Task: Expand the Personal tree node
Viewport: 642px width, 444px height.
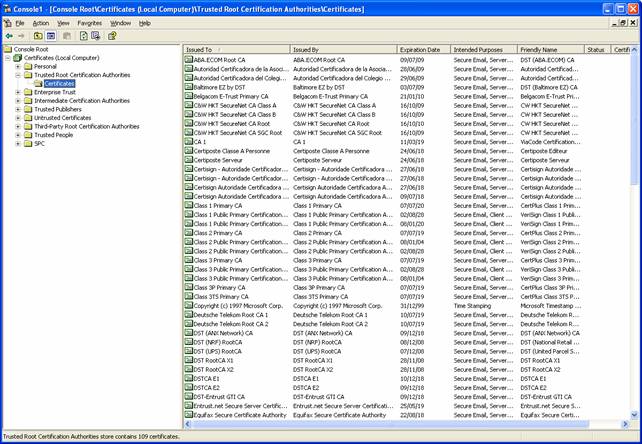Action: pos(18,67)
